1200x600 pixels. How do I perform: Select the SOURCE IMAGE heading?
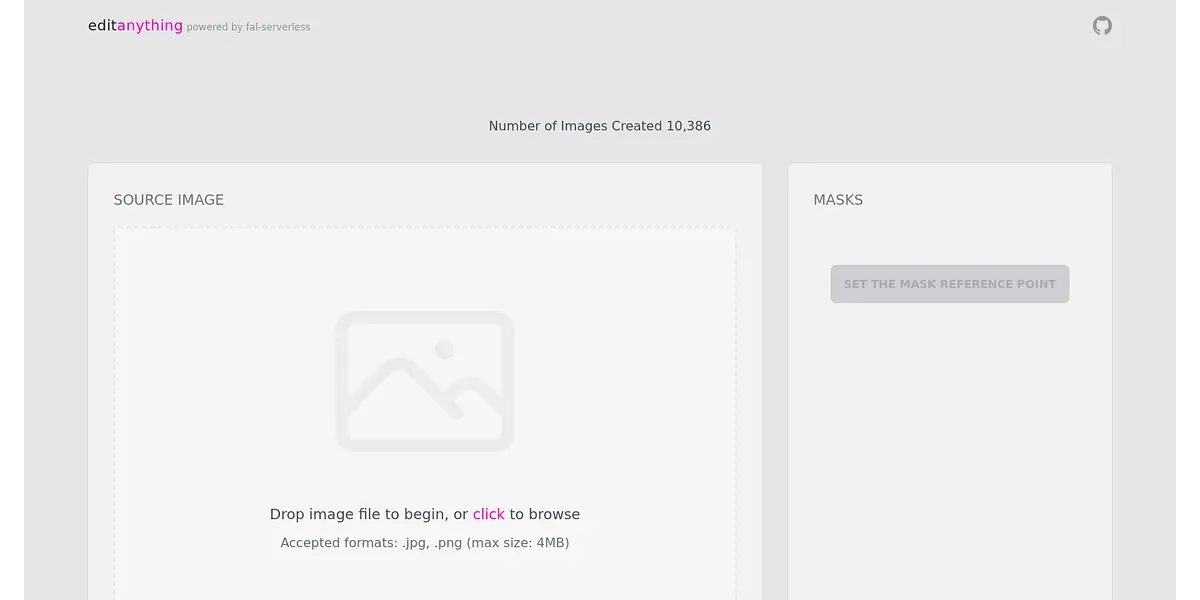169,200
